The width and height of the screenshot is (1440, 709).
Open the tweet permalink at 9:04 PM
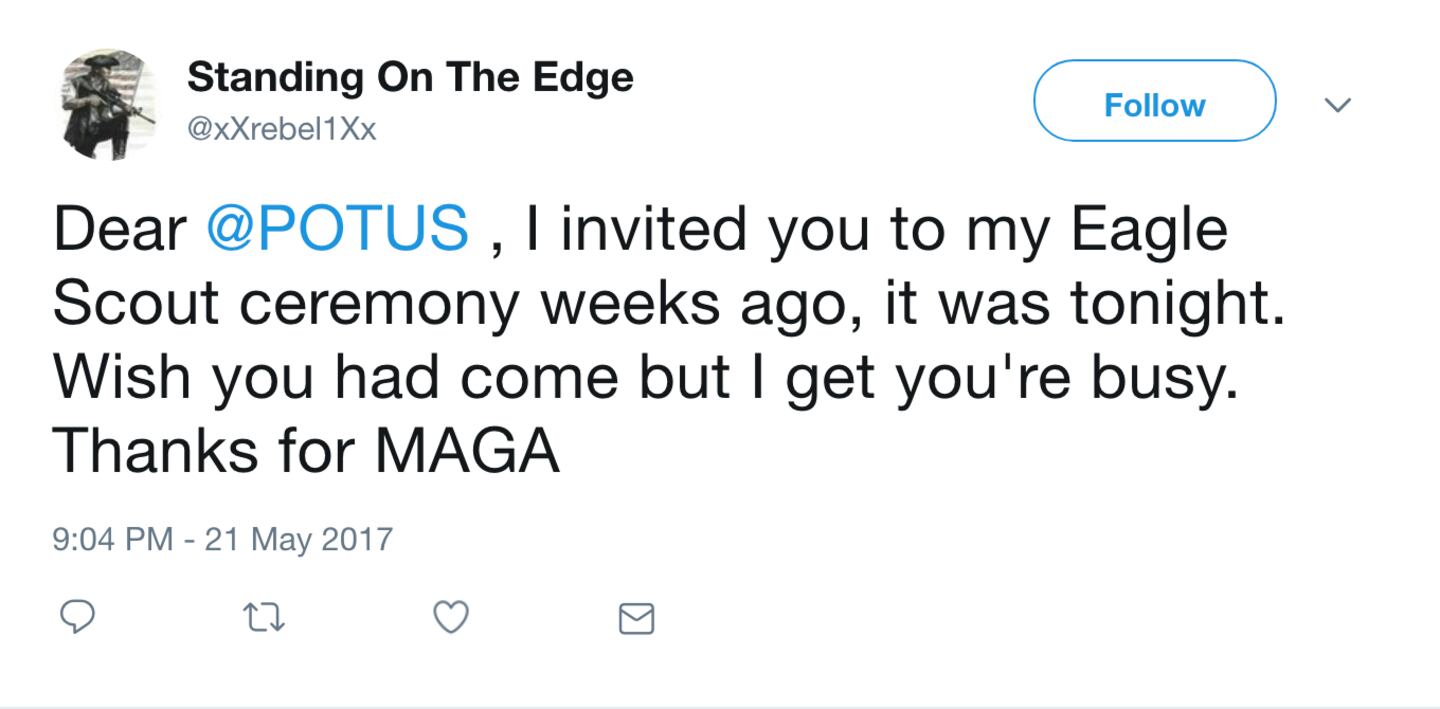pyautogui.click(x=112, y=540)
